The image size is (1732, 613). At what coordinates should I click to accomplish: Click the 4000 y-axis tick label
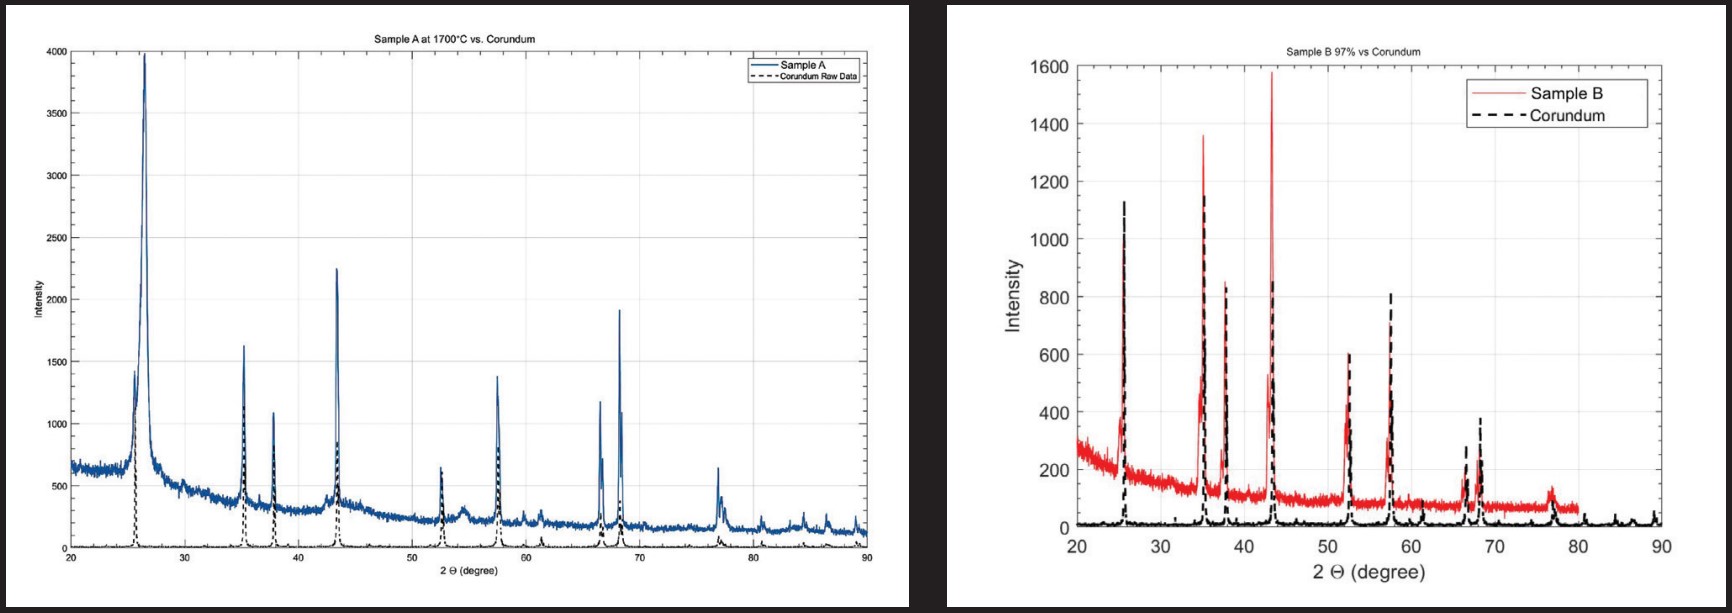click(x=56, y=51)
